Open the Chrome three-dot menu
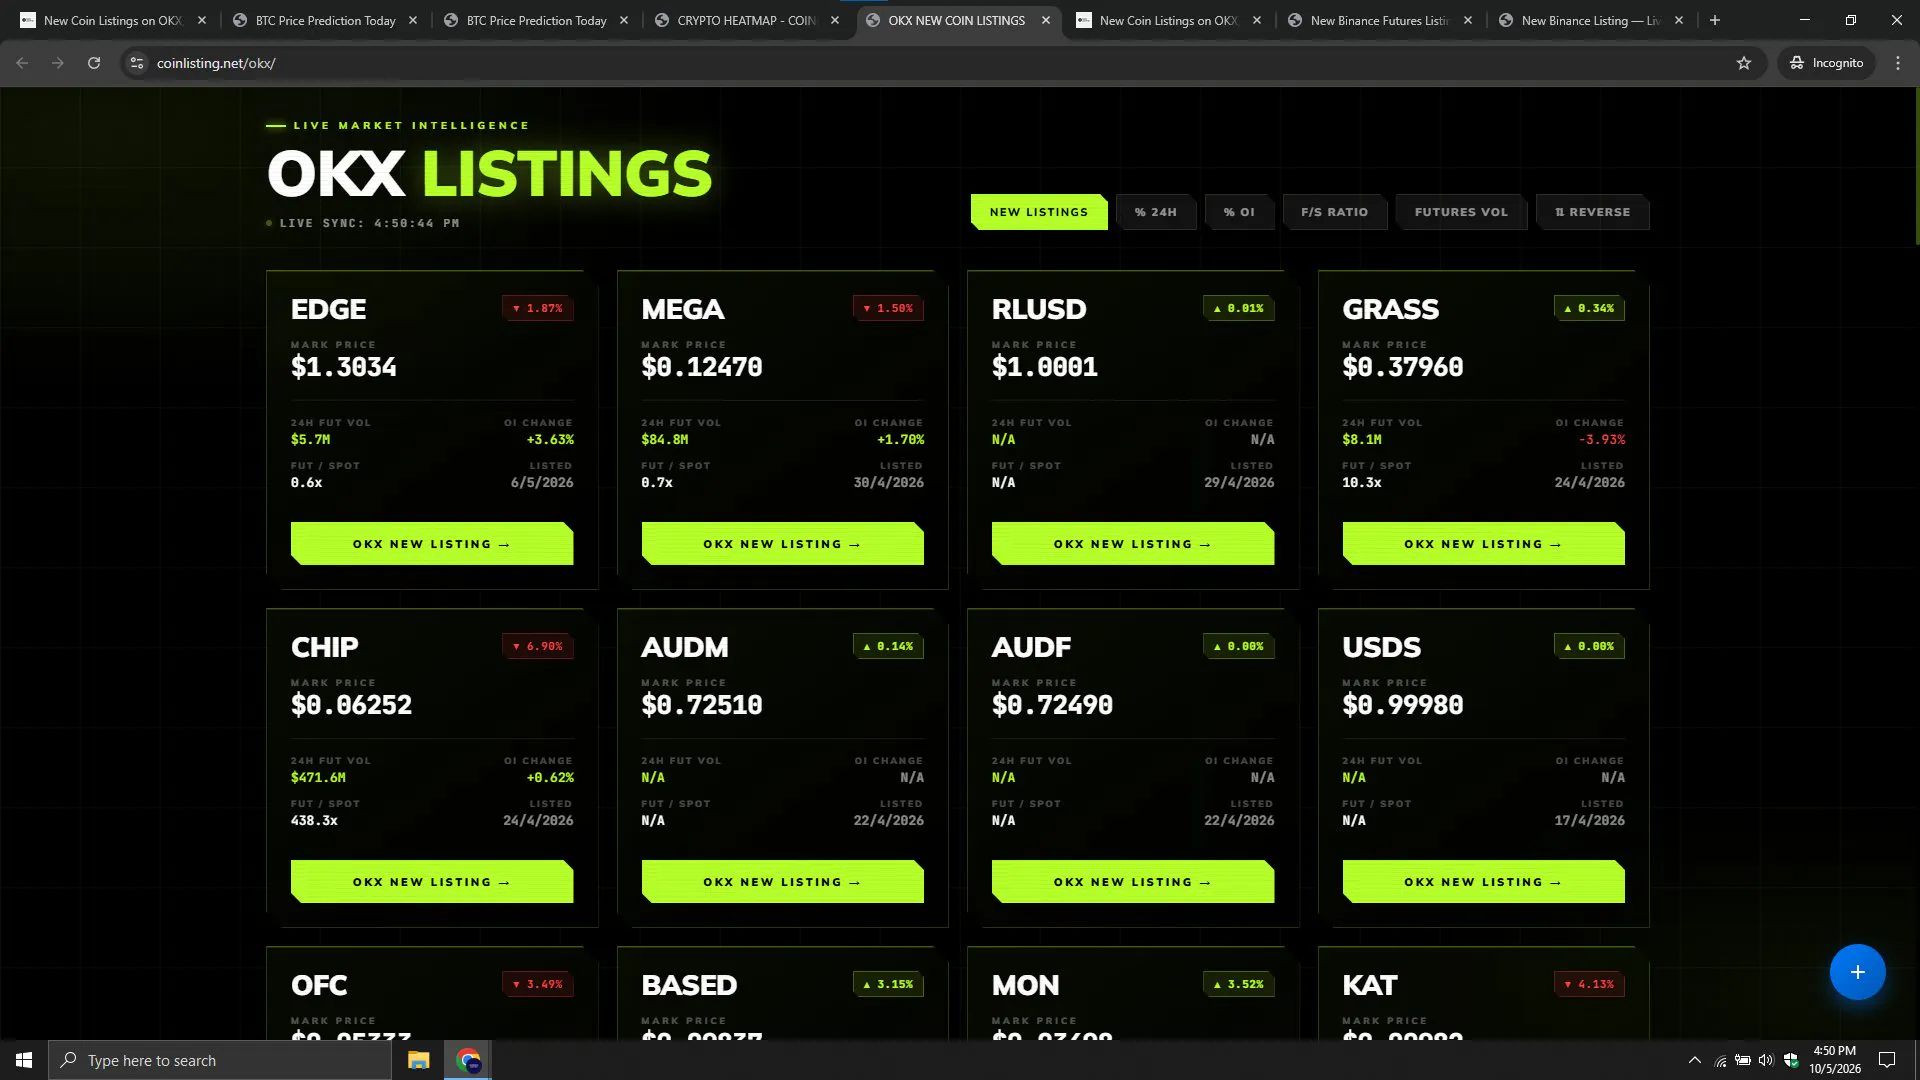Screen dimensions: 1920x1080 [x=1898, y=63]
